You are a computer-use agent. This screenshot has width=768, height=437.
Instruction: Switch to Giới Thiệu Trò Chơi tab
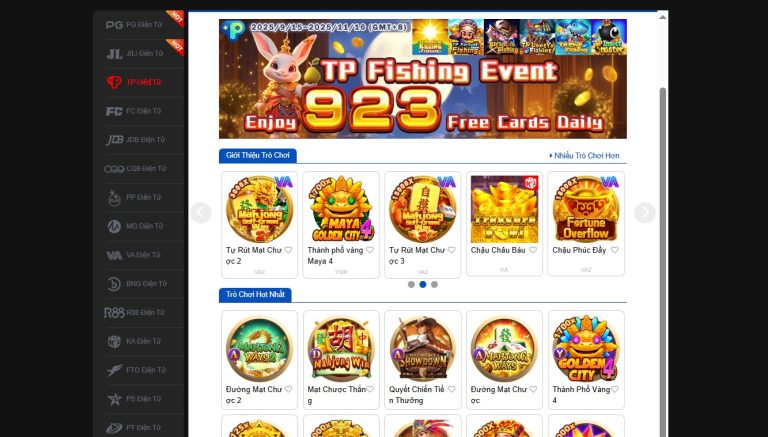point(258,155)
